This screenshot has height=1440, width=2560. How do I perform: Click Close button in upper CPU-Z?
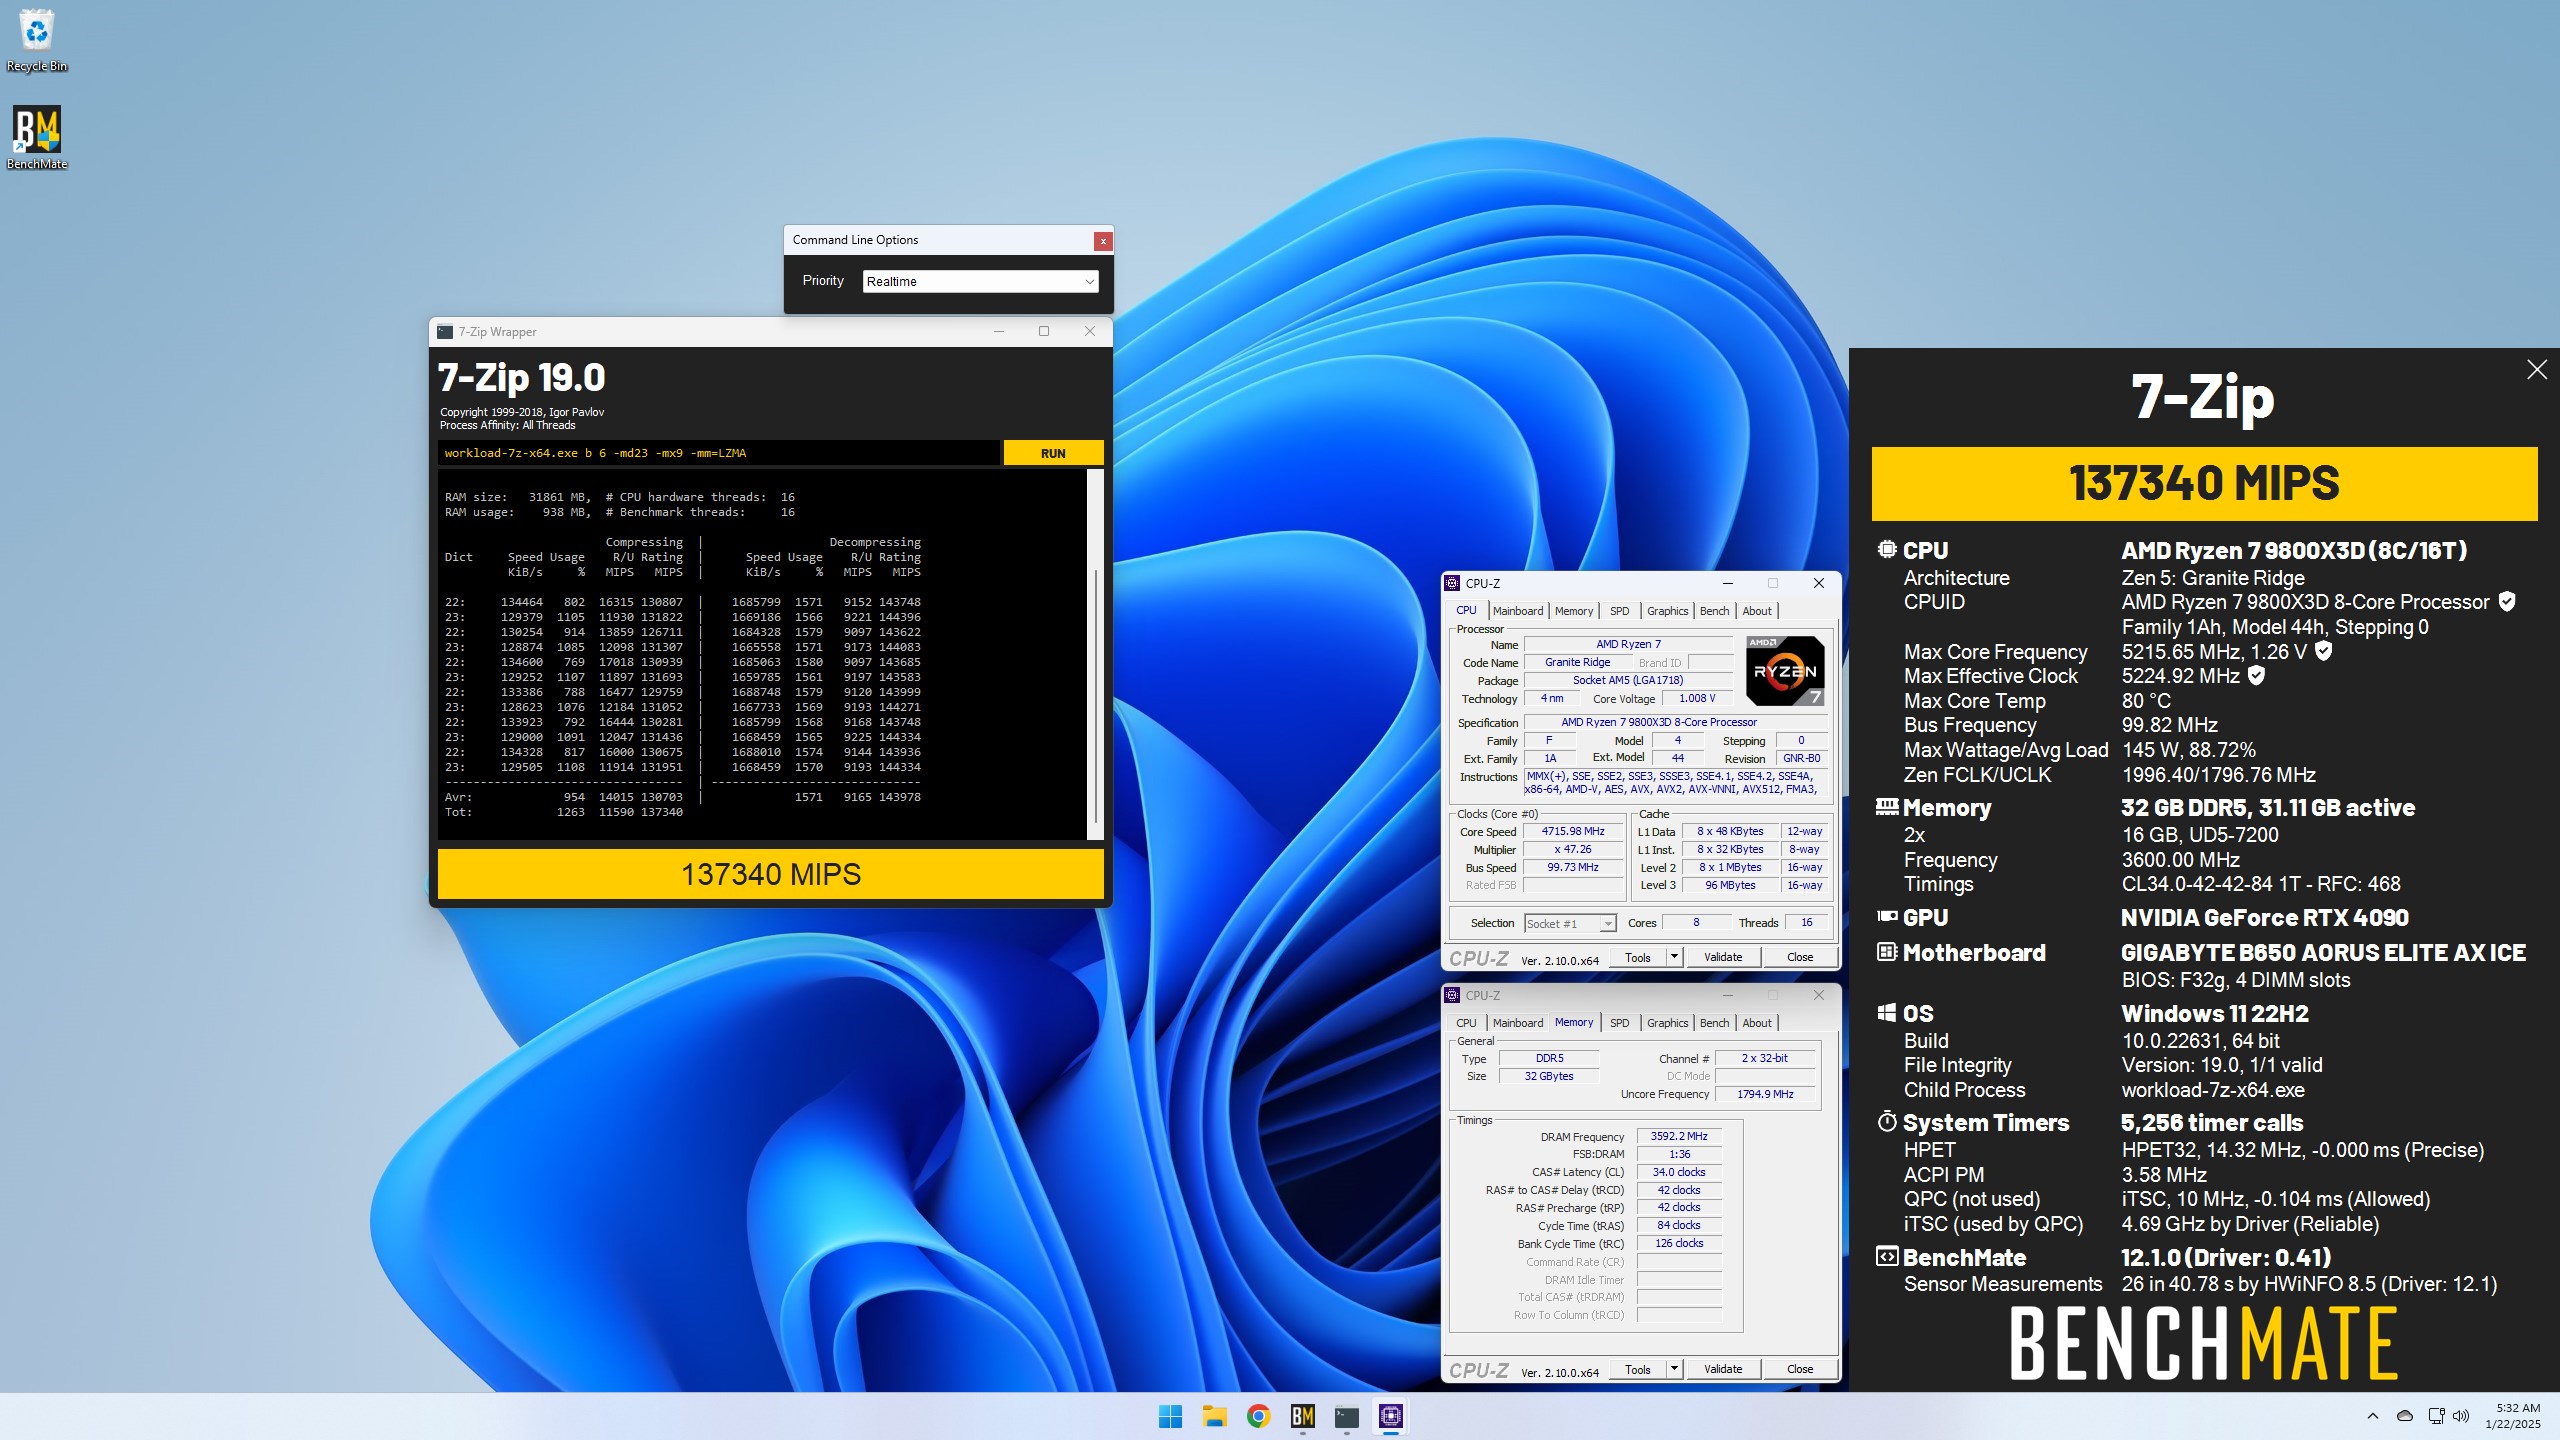point(1799,957)
